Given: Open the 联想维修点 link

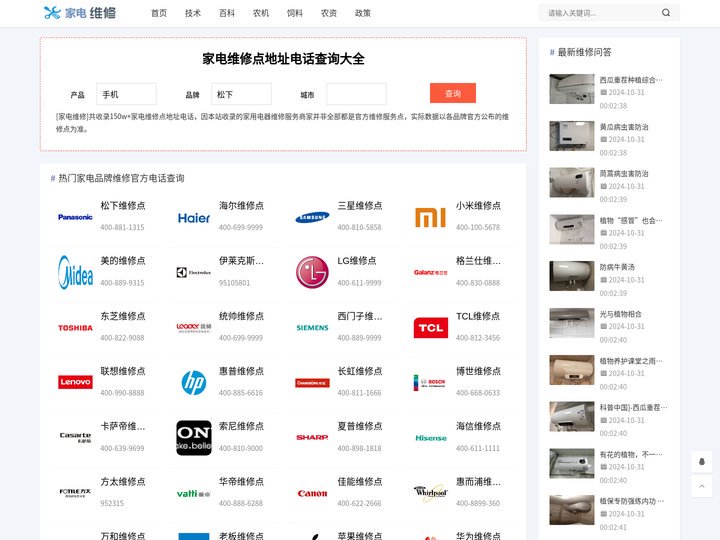Looking at the screenshot, I should (x=123, y=371).
